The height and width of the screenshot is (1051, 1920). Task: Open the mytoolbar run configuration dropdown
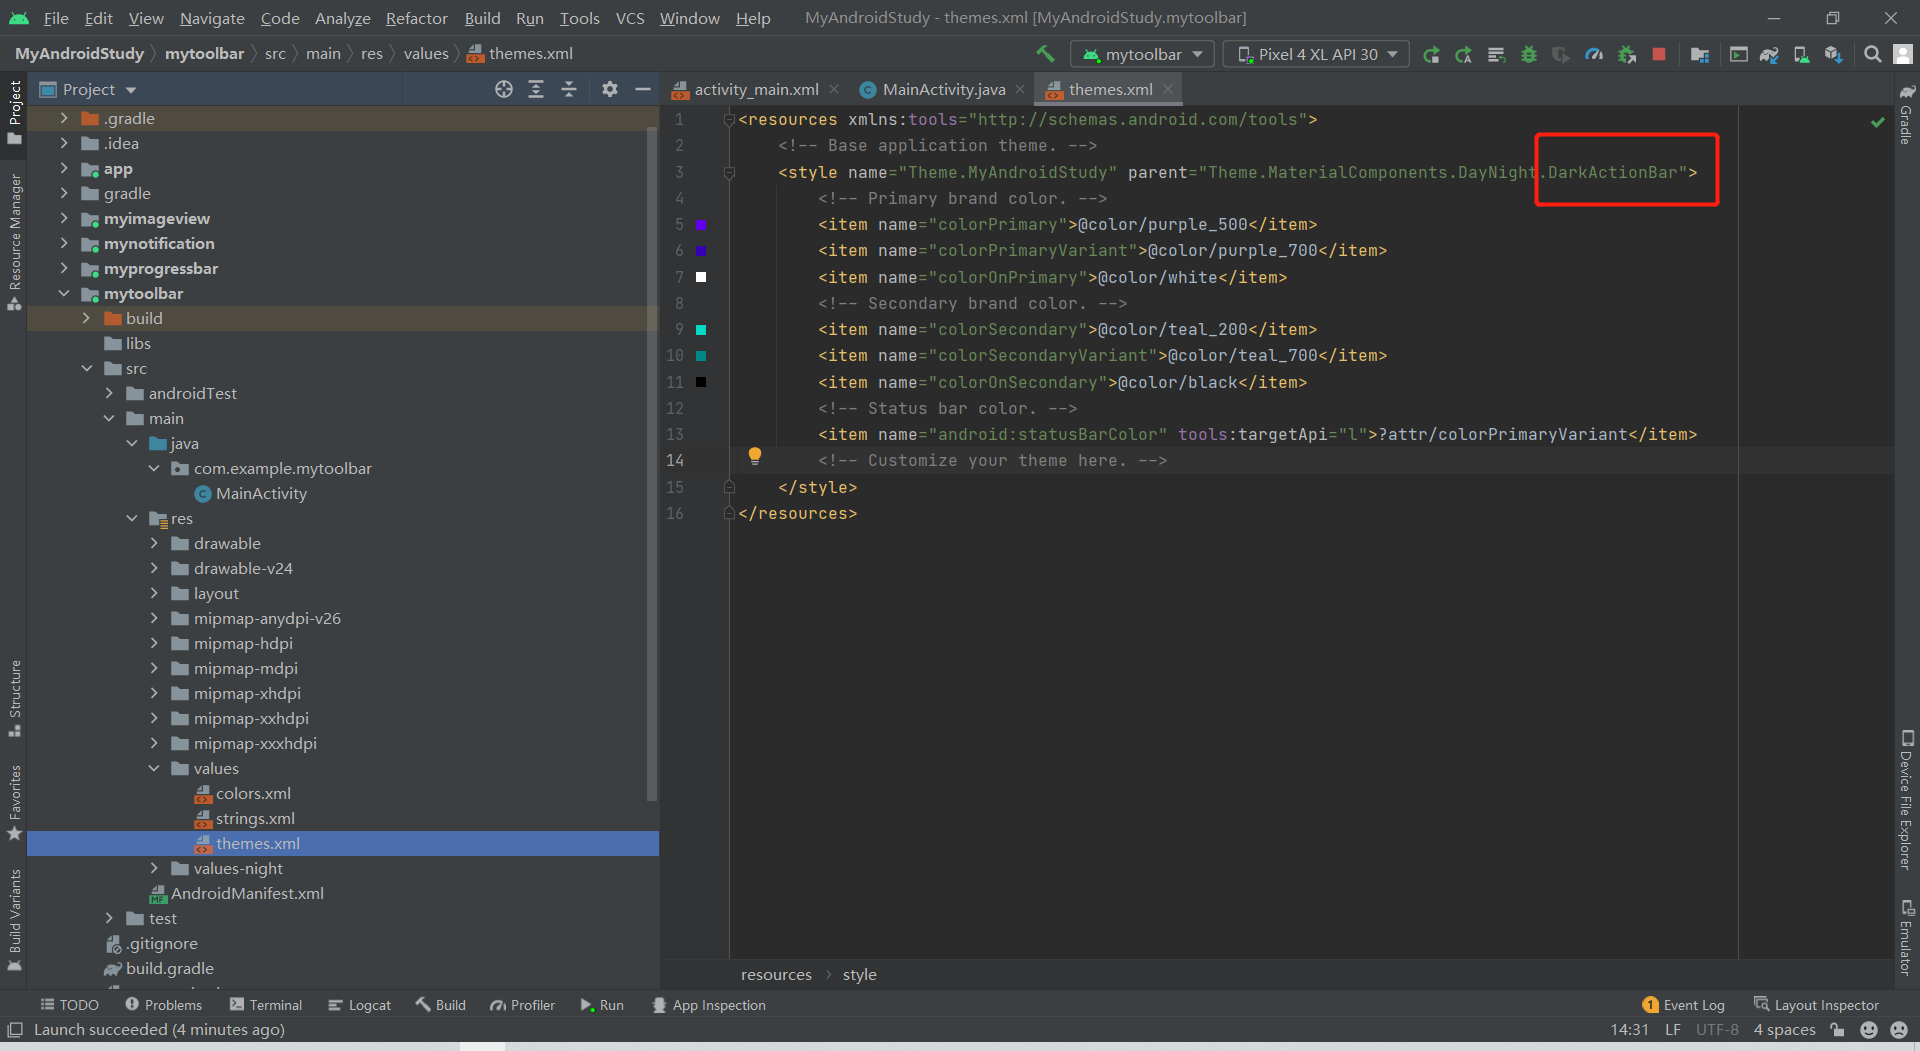[1141, 53]
